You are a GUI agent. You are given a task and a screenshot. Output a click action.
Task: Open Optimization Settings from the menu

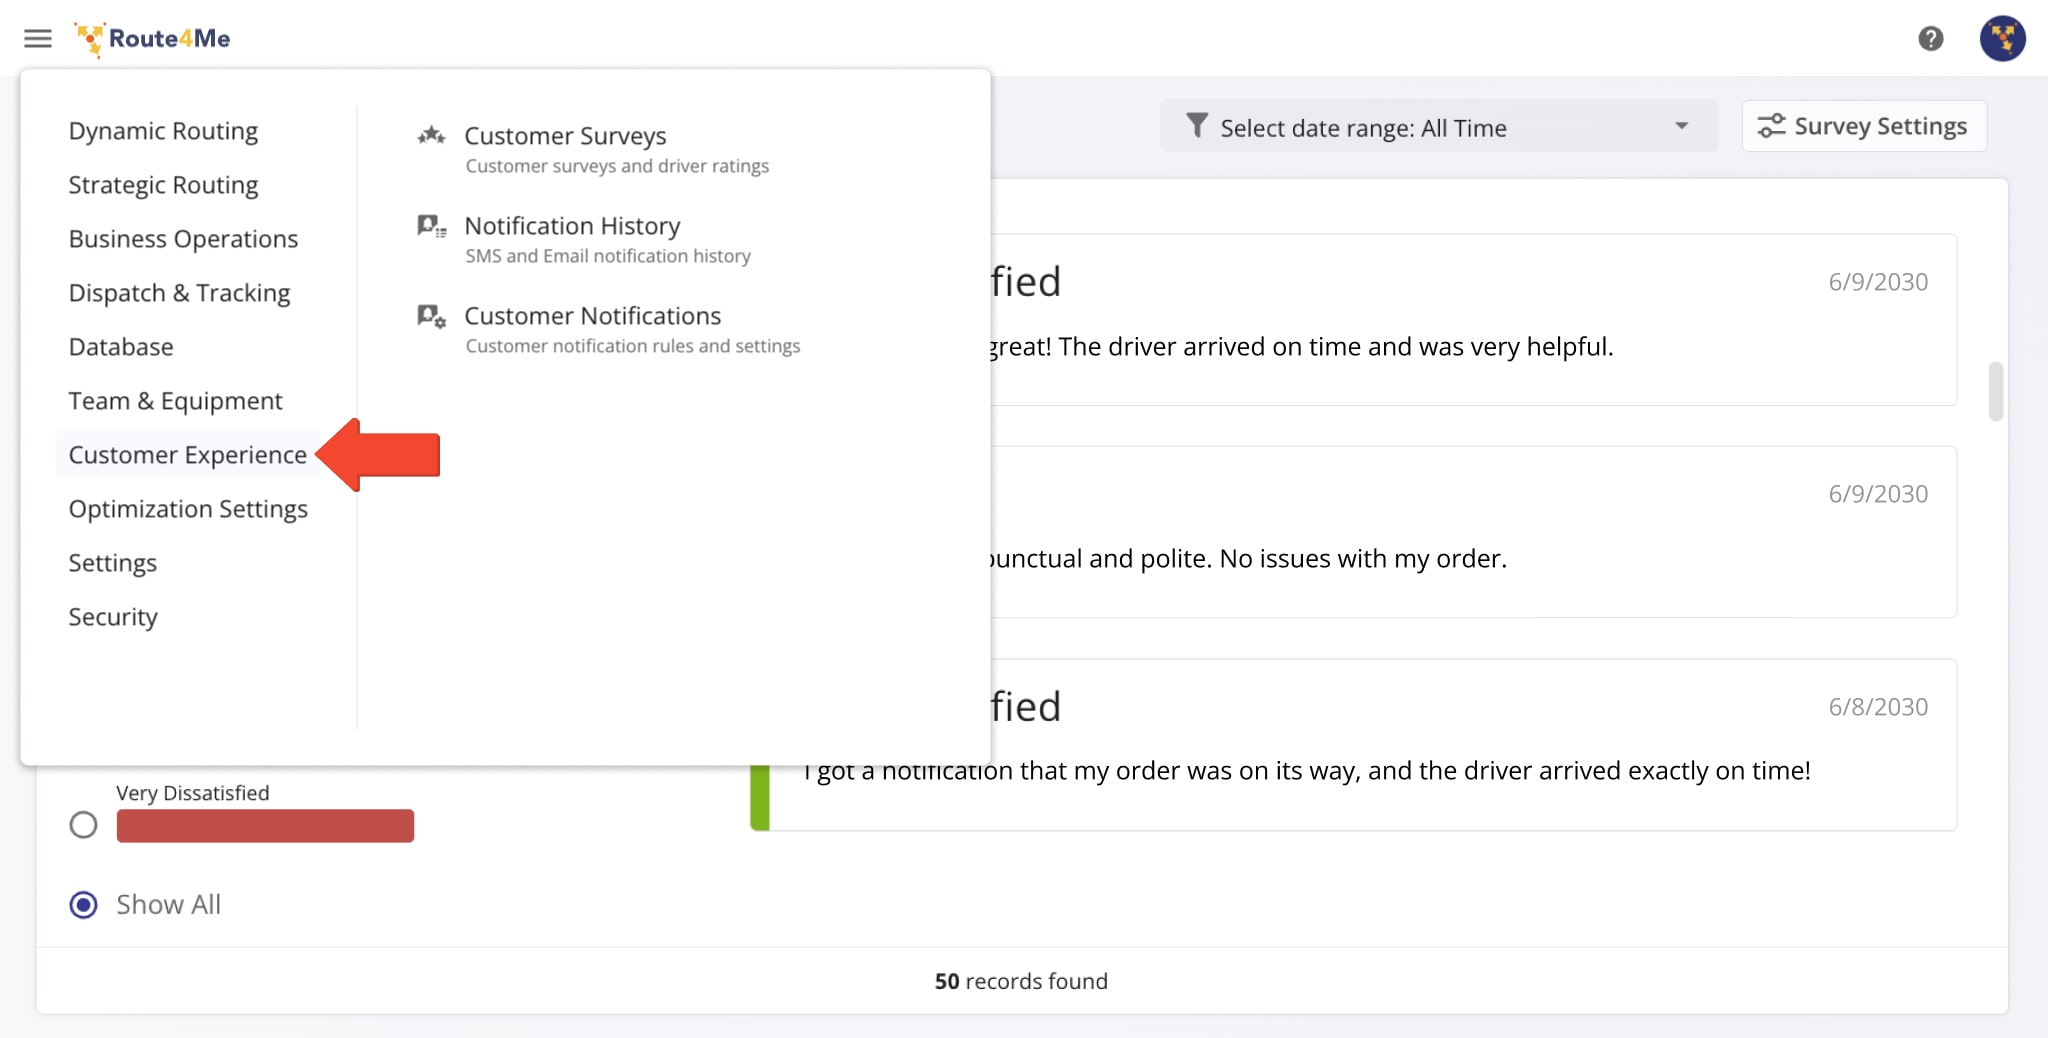(x=188, y=509)
